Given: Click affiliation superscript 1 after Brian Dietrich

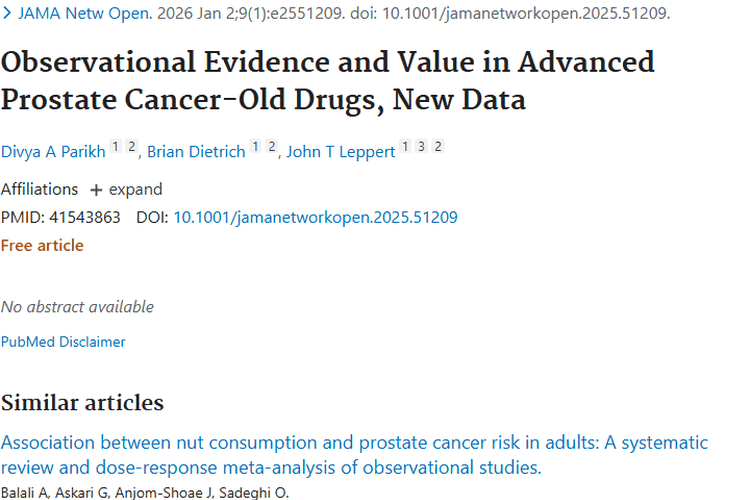Looking at the screenshot, I should click(x=255, y=148).
